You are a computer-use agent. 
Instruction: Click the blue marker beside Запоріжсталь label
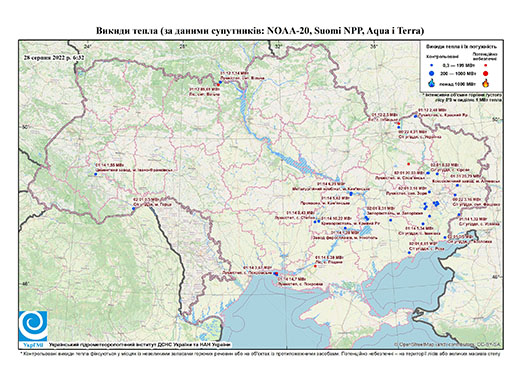tap(367, 218)
